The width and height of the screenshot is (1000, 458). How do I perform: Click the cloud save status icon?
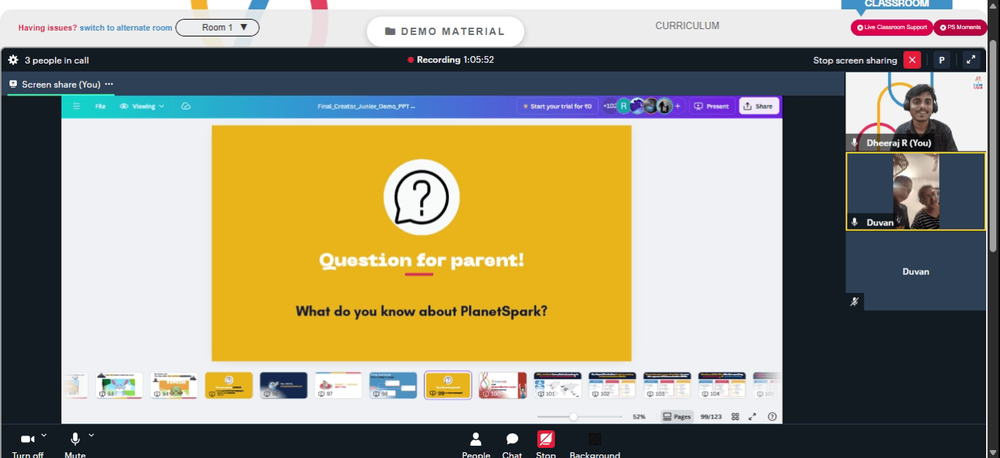point(186,107)
